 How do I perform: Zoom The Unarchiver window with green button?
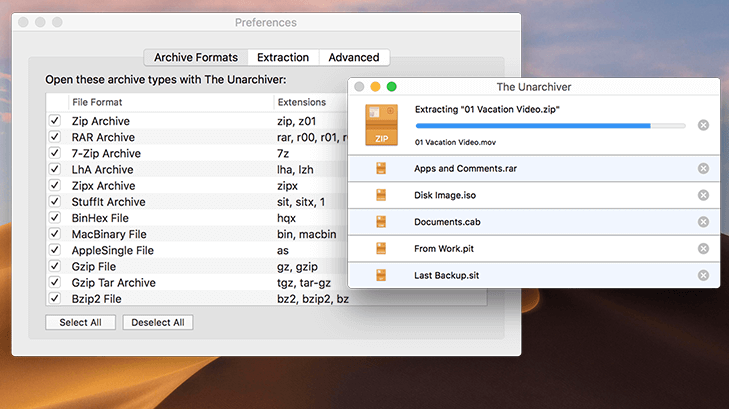click(x=391, y=86)
